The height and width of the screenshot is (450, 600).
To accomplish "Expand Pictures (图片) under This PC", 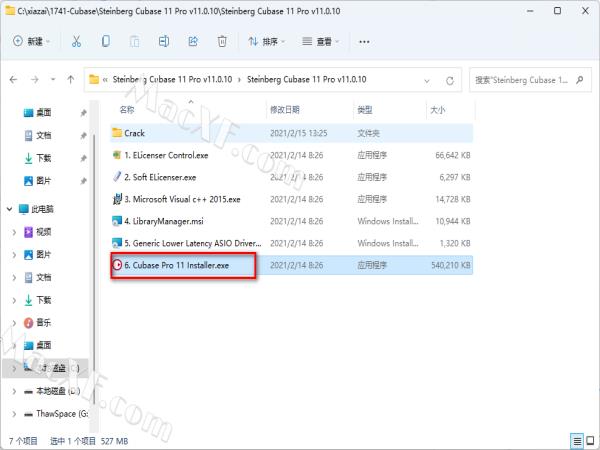I will click(14, 254).
